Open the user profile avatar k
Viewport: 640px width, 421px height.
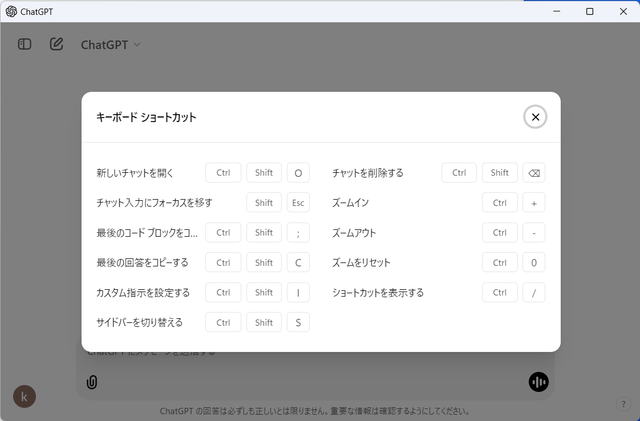point(24,396)
